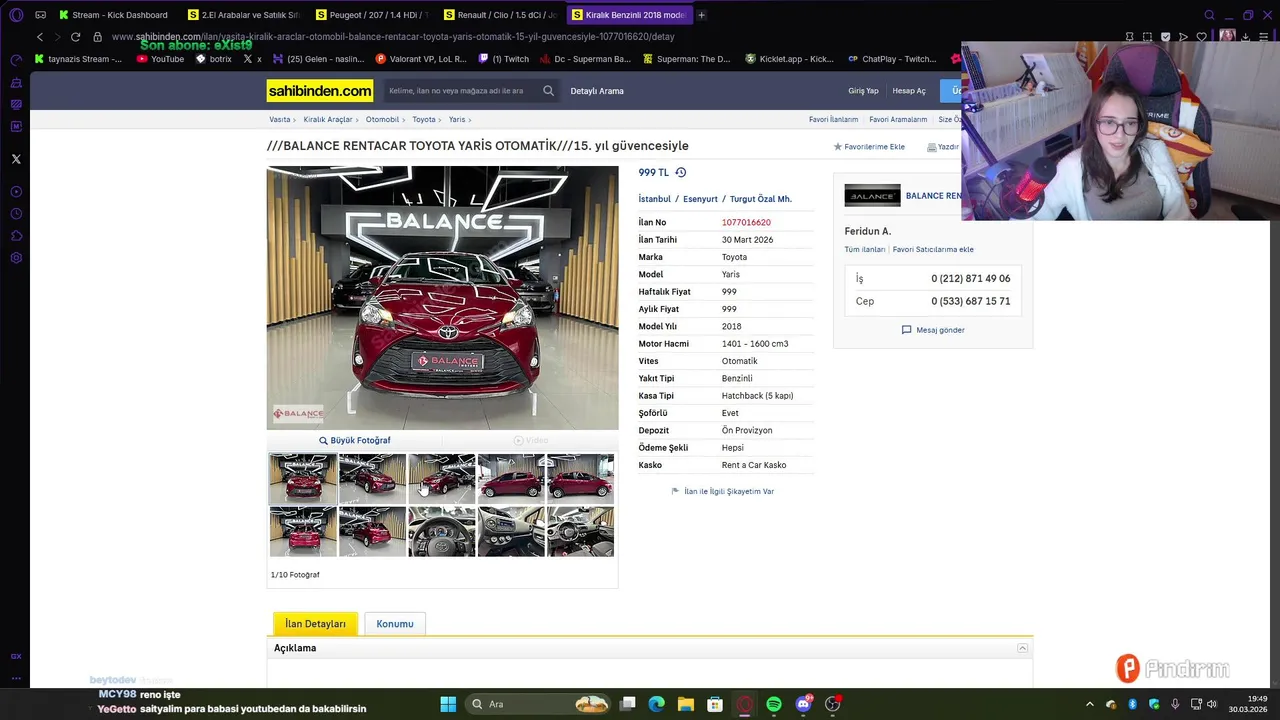Screen dimensions: 1280x720
Task: Click the browser address bar URL
Action: point(393,37)
